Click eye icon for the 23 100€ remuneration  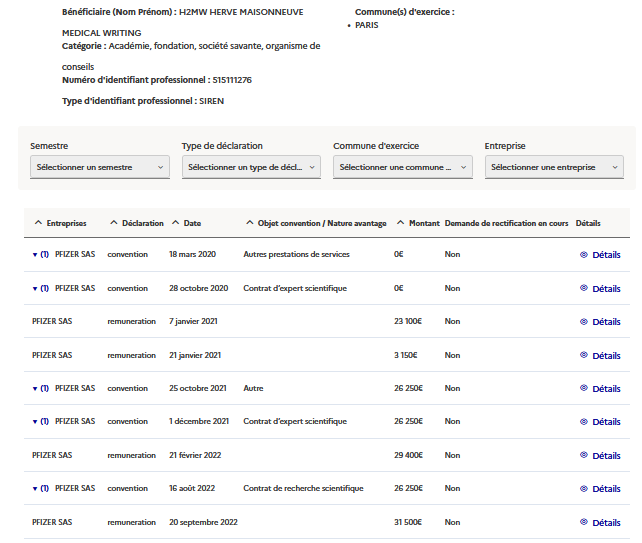pos(584,322)
